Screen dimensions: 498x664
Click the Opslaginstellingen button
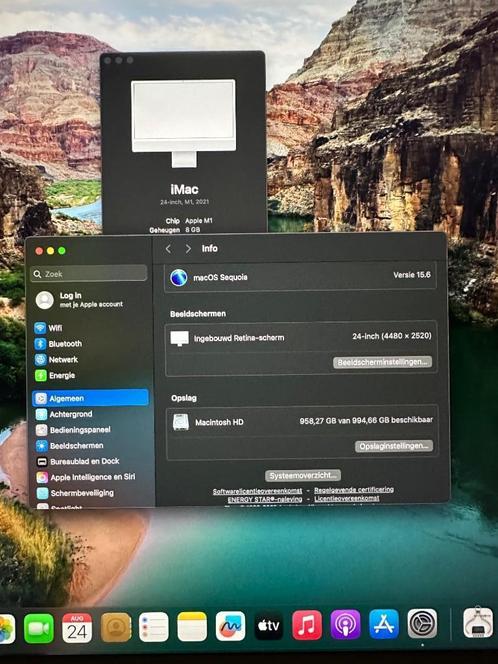[x=394, y=446]
